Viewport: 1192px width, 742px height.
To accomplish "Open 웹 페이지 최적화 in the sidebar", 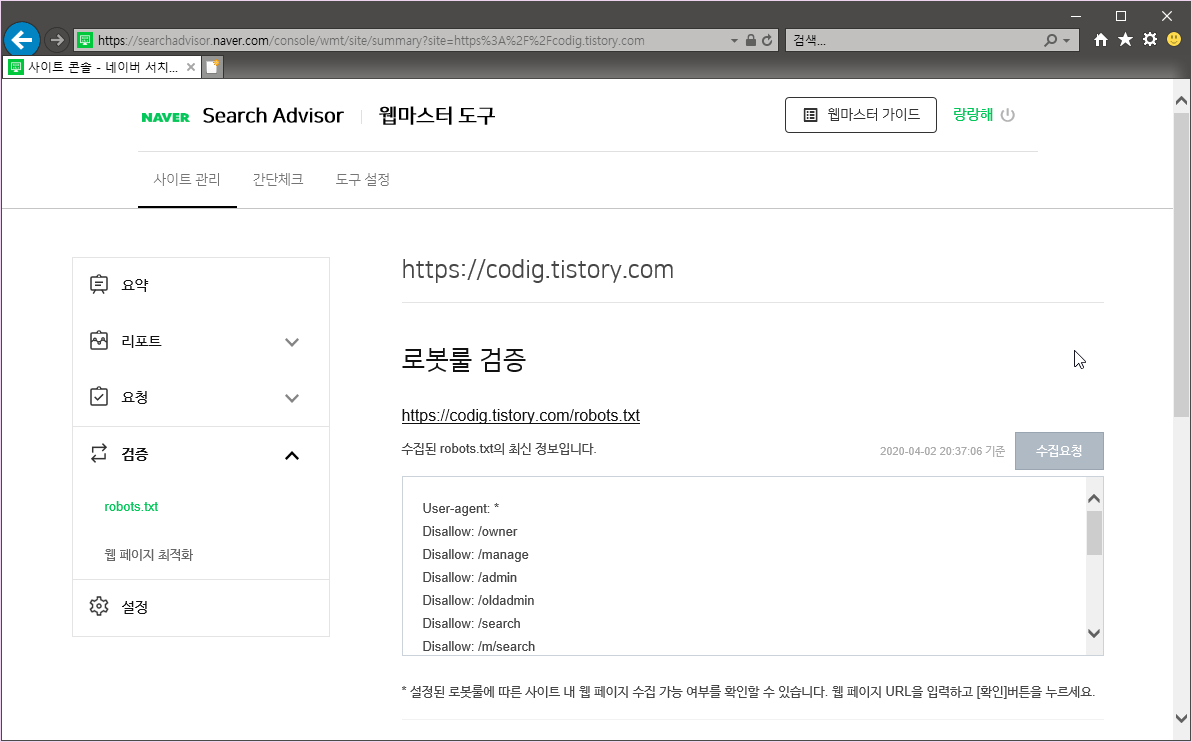I will pos(149,555).
